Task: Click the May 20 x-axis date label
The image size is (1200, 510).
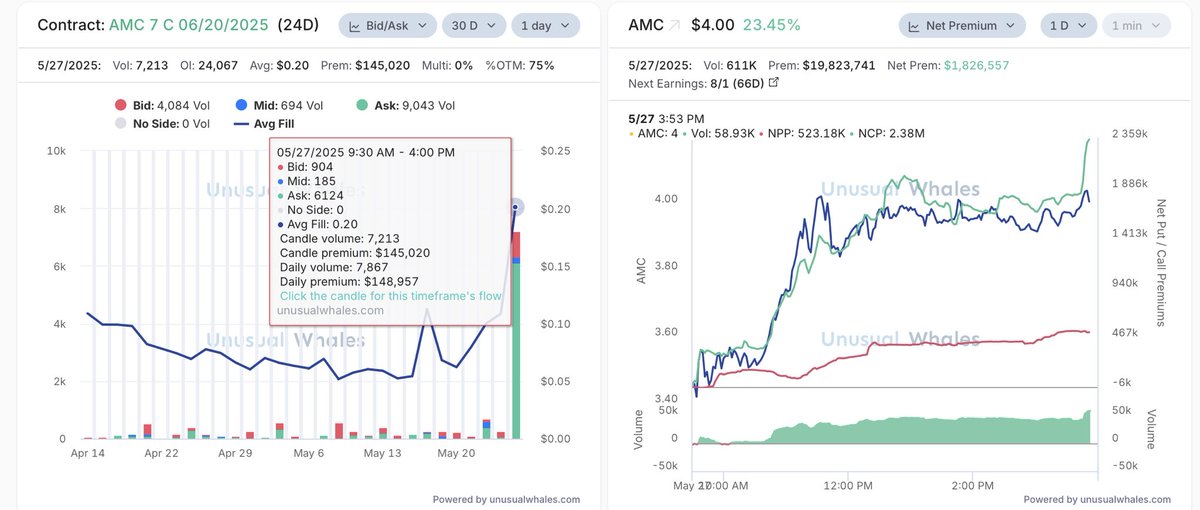Action: [x=456, y=453]
